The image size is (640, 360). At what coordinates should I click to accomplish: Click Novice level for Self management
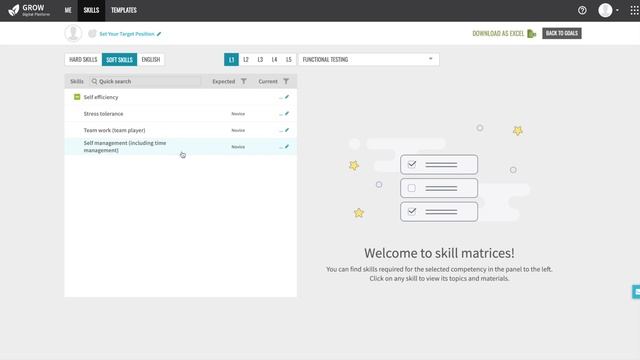[x=238, y=147]
